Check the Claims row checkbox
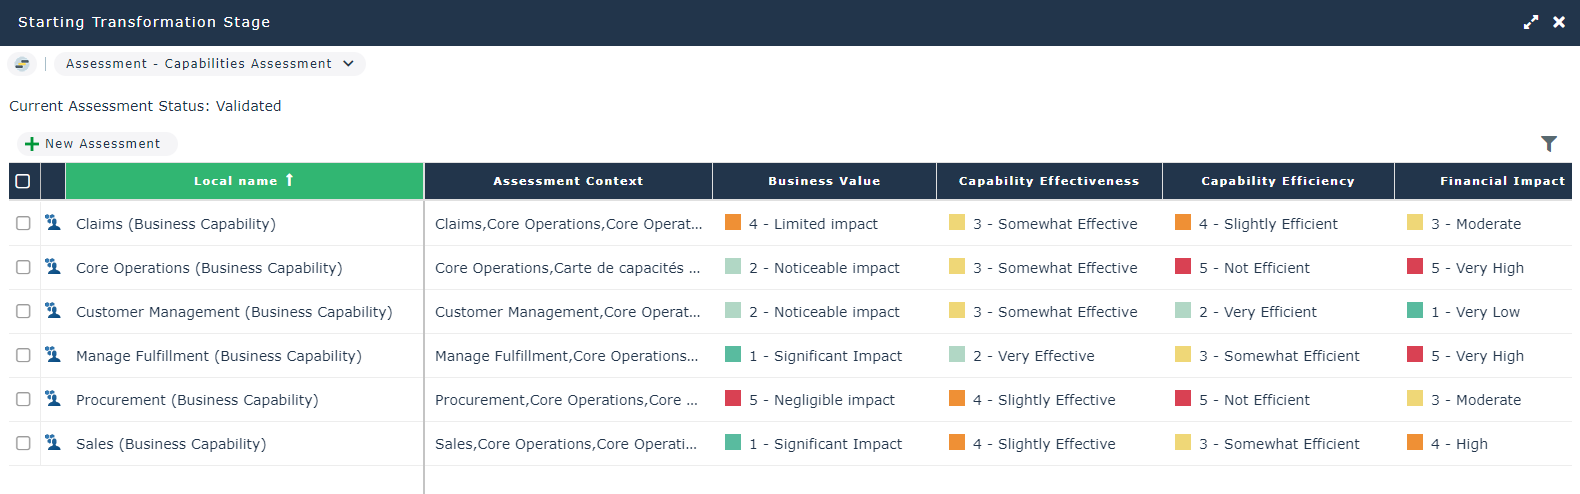 (23, 224)
